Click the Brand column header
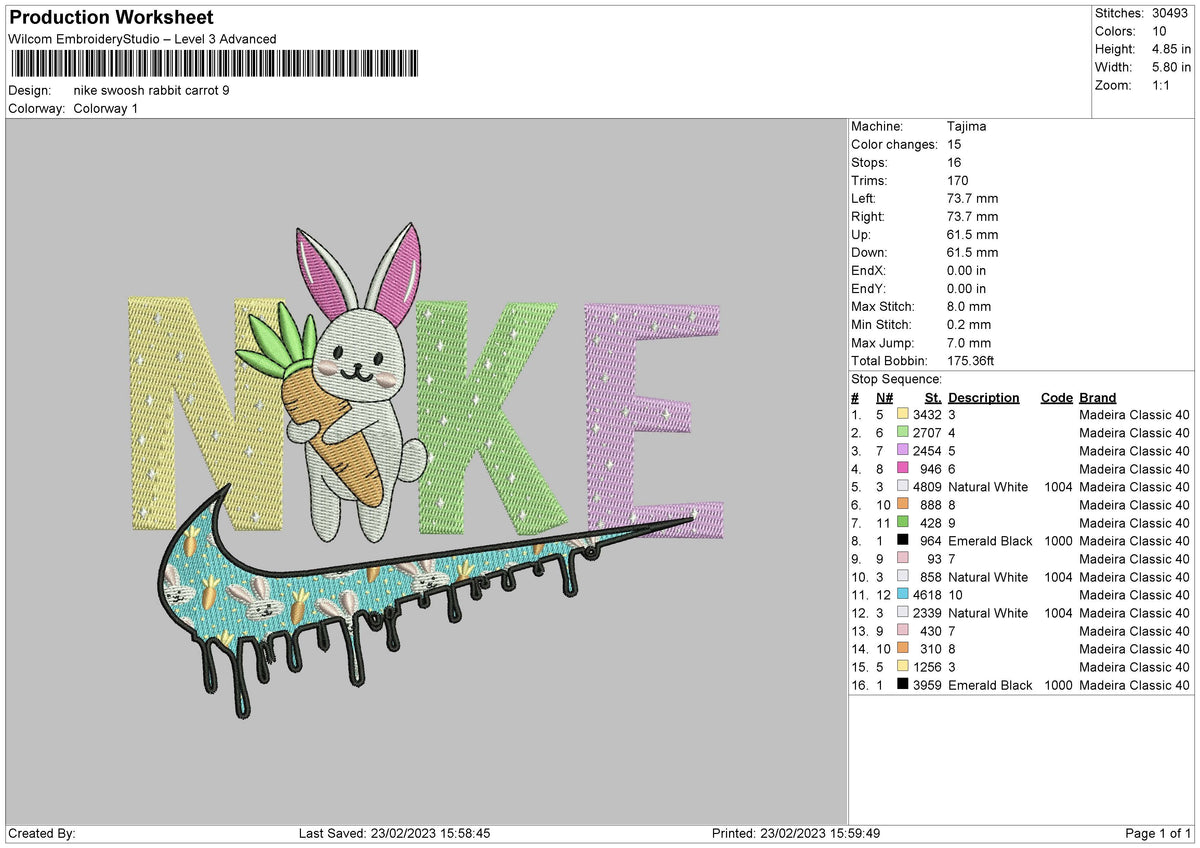 [1097, 397]
